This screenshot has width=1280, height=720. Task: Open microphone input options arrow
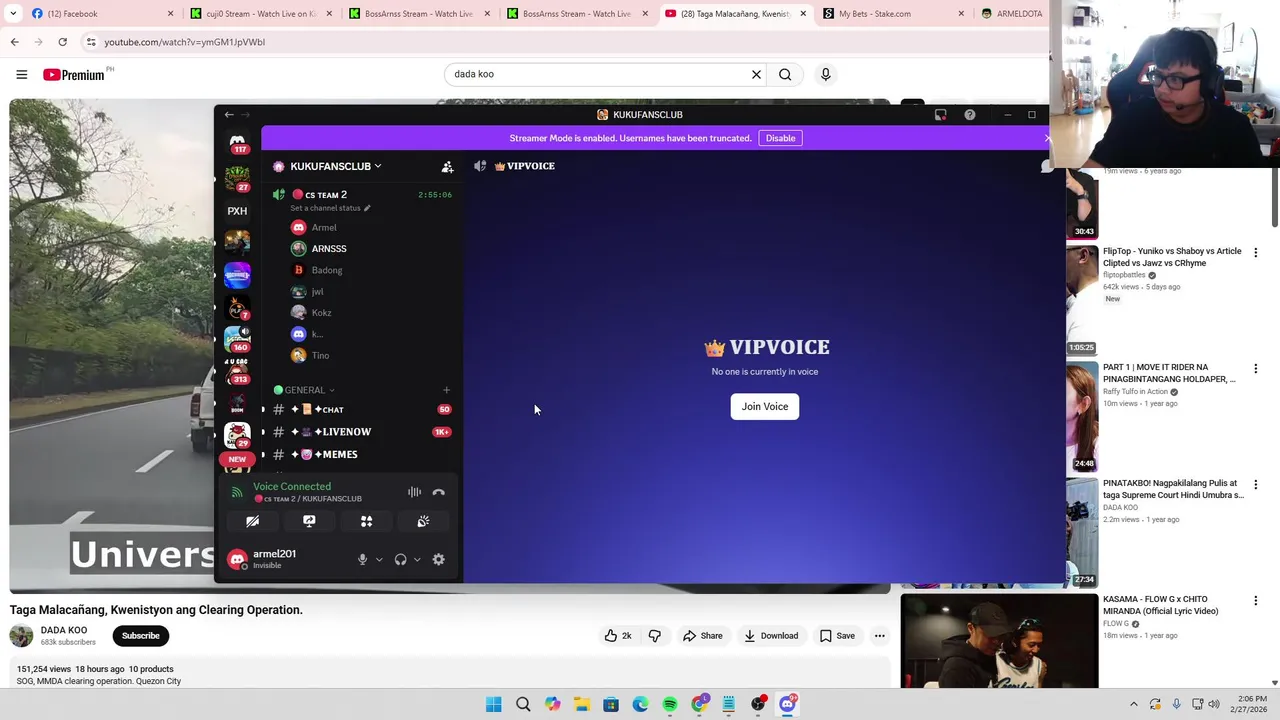(x=379, y=560)
